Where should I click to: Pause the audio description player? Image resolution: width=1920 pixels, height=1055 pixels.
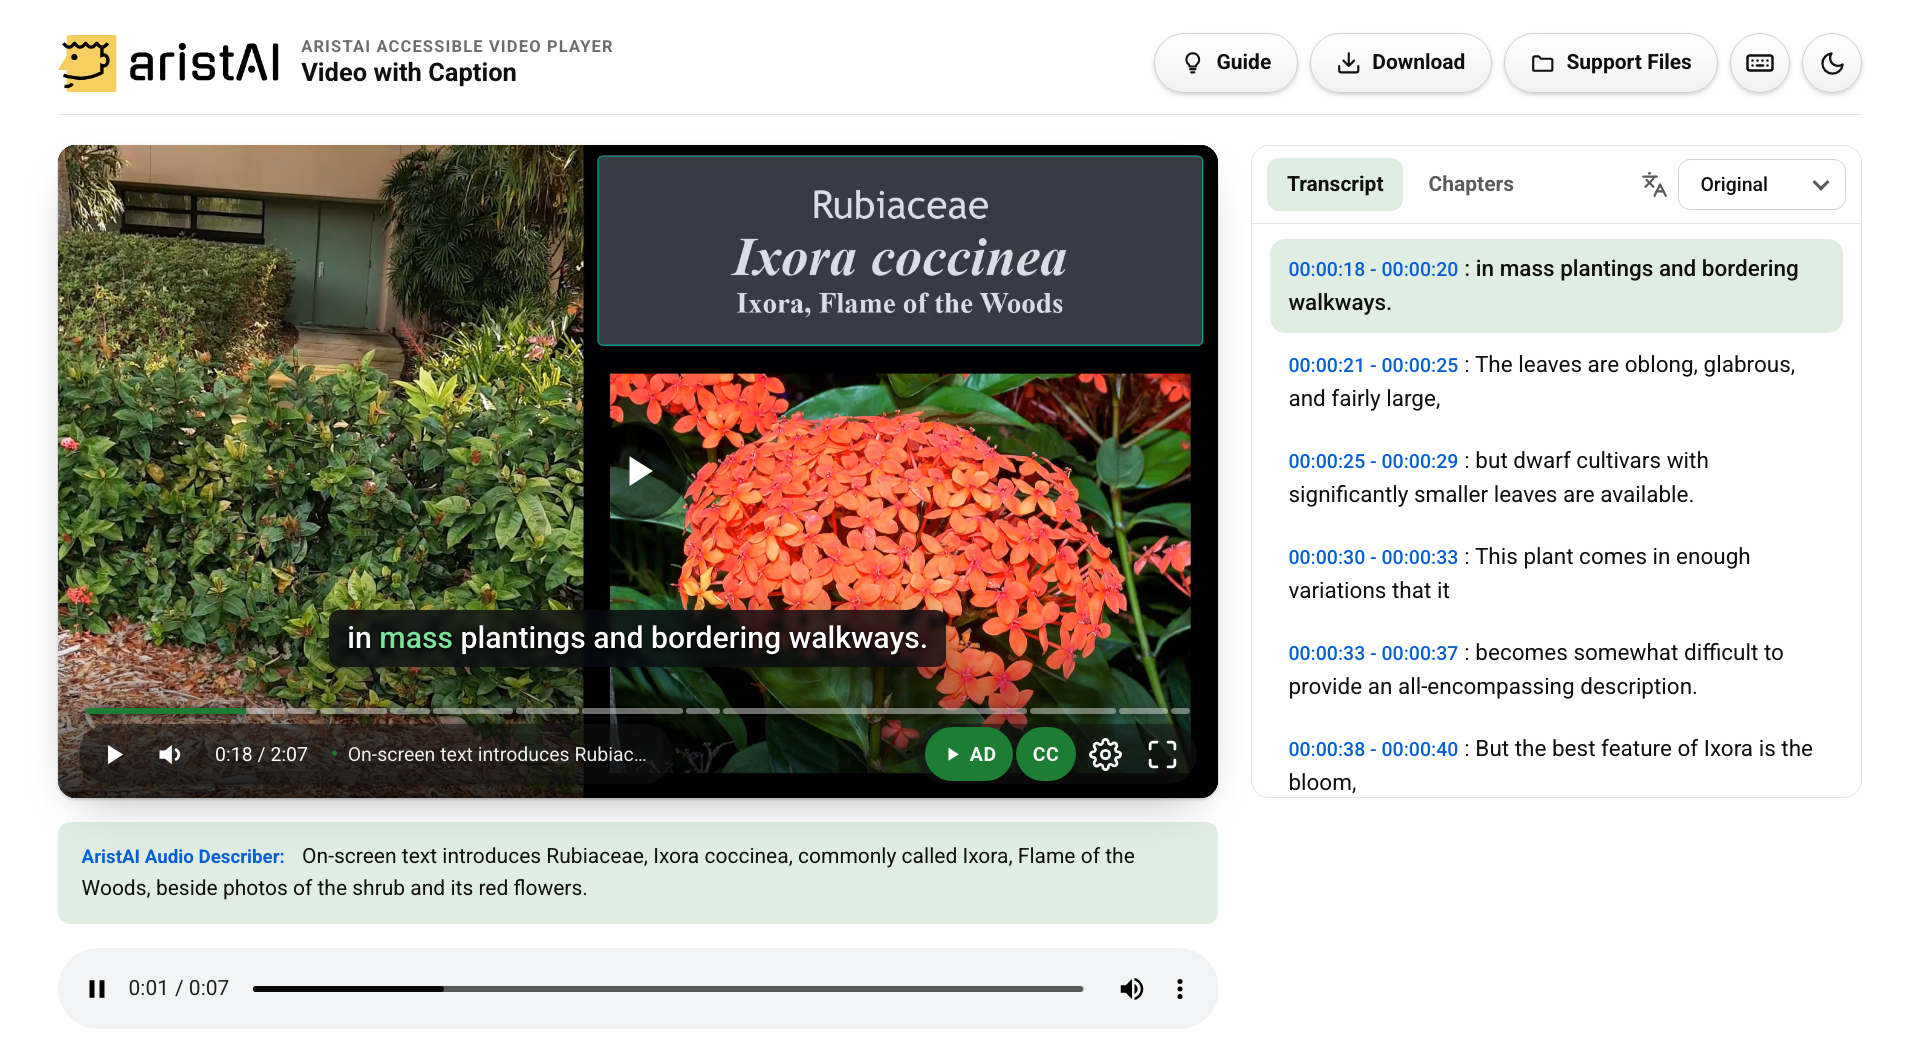(x=97, y=989)
